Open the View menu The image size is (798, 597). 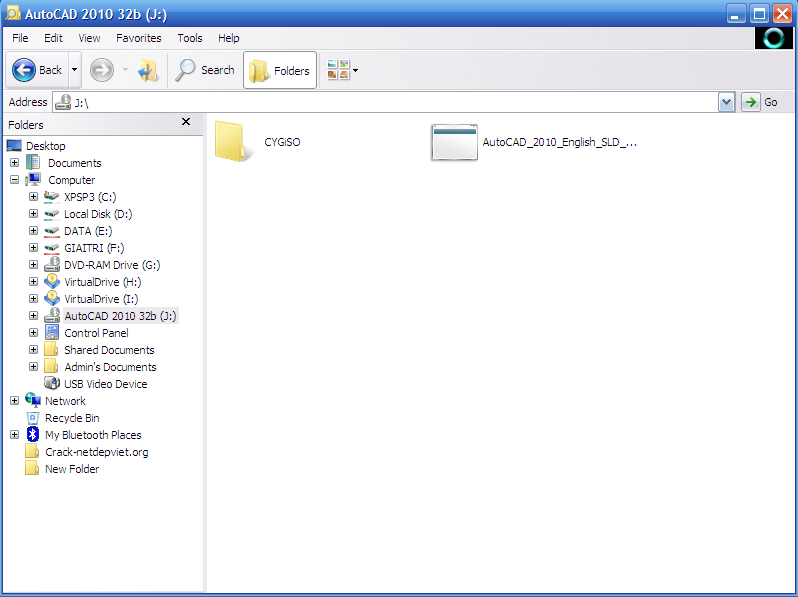tap(89, 38)
